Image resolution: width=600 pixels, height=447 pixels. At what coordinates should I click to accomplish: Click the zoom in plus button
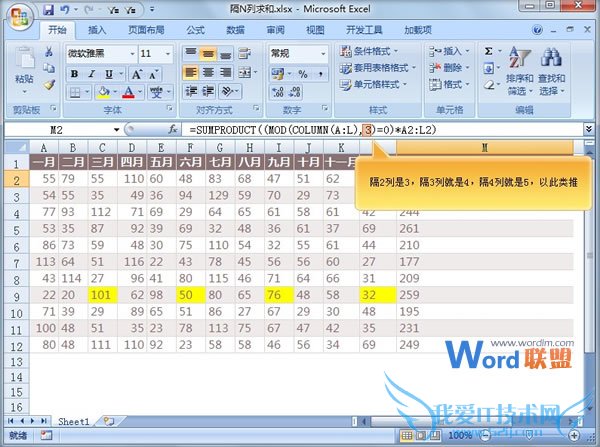point(574,435)
